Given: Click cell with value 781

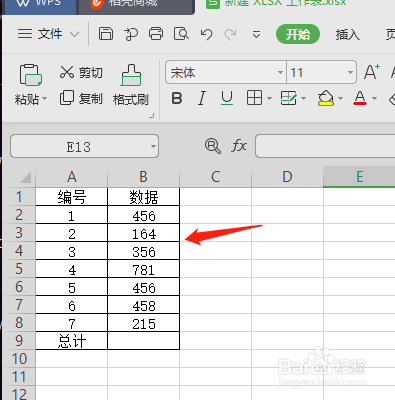Looking at the screenshot, I should pyautogui.click(x=144, y=269).
